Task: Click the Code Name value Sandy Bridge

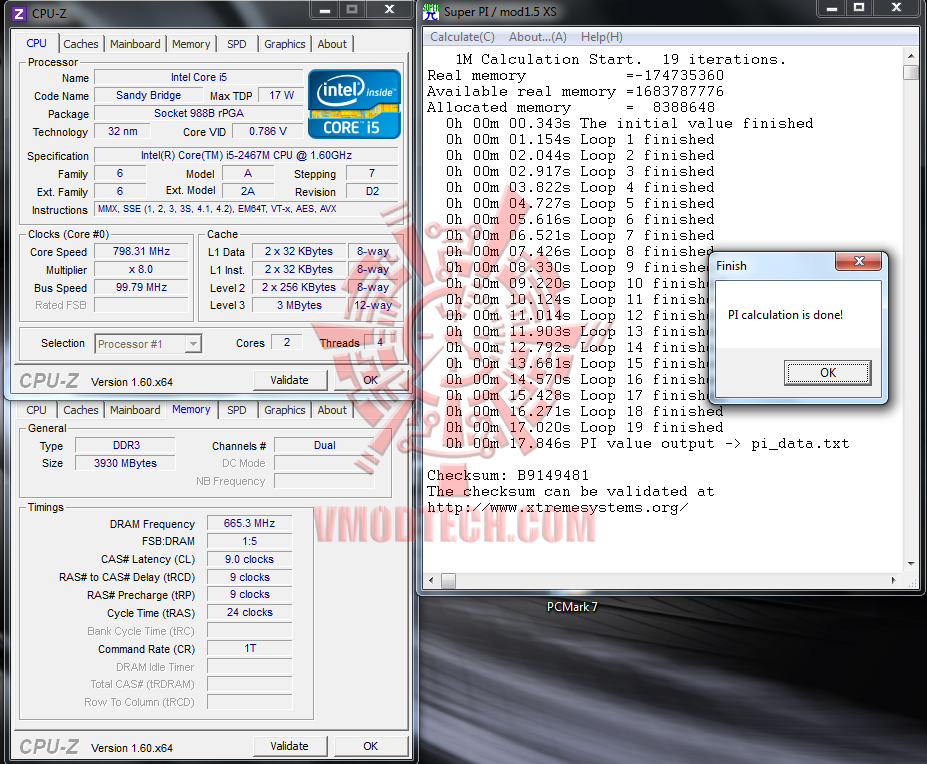Action: click(x=148, y=95)
